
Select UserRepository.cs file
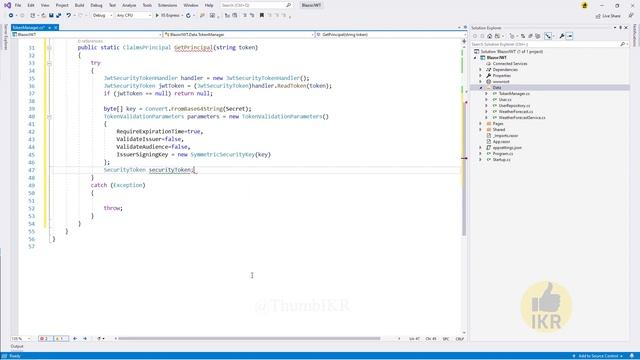point(514,106)
